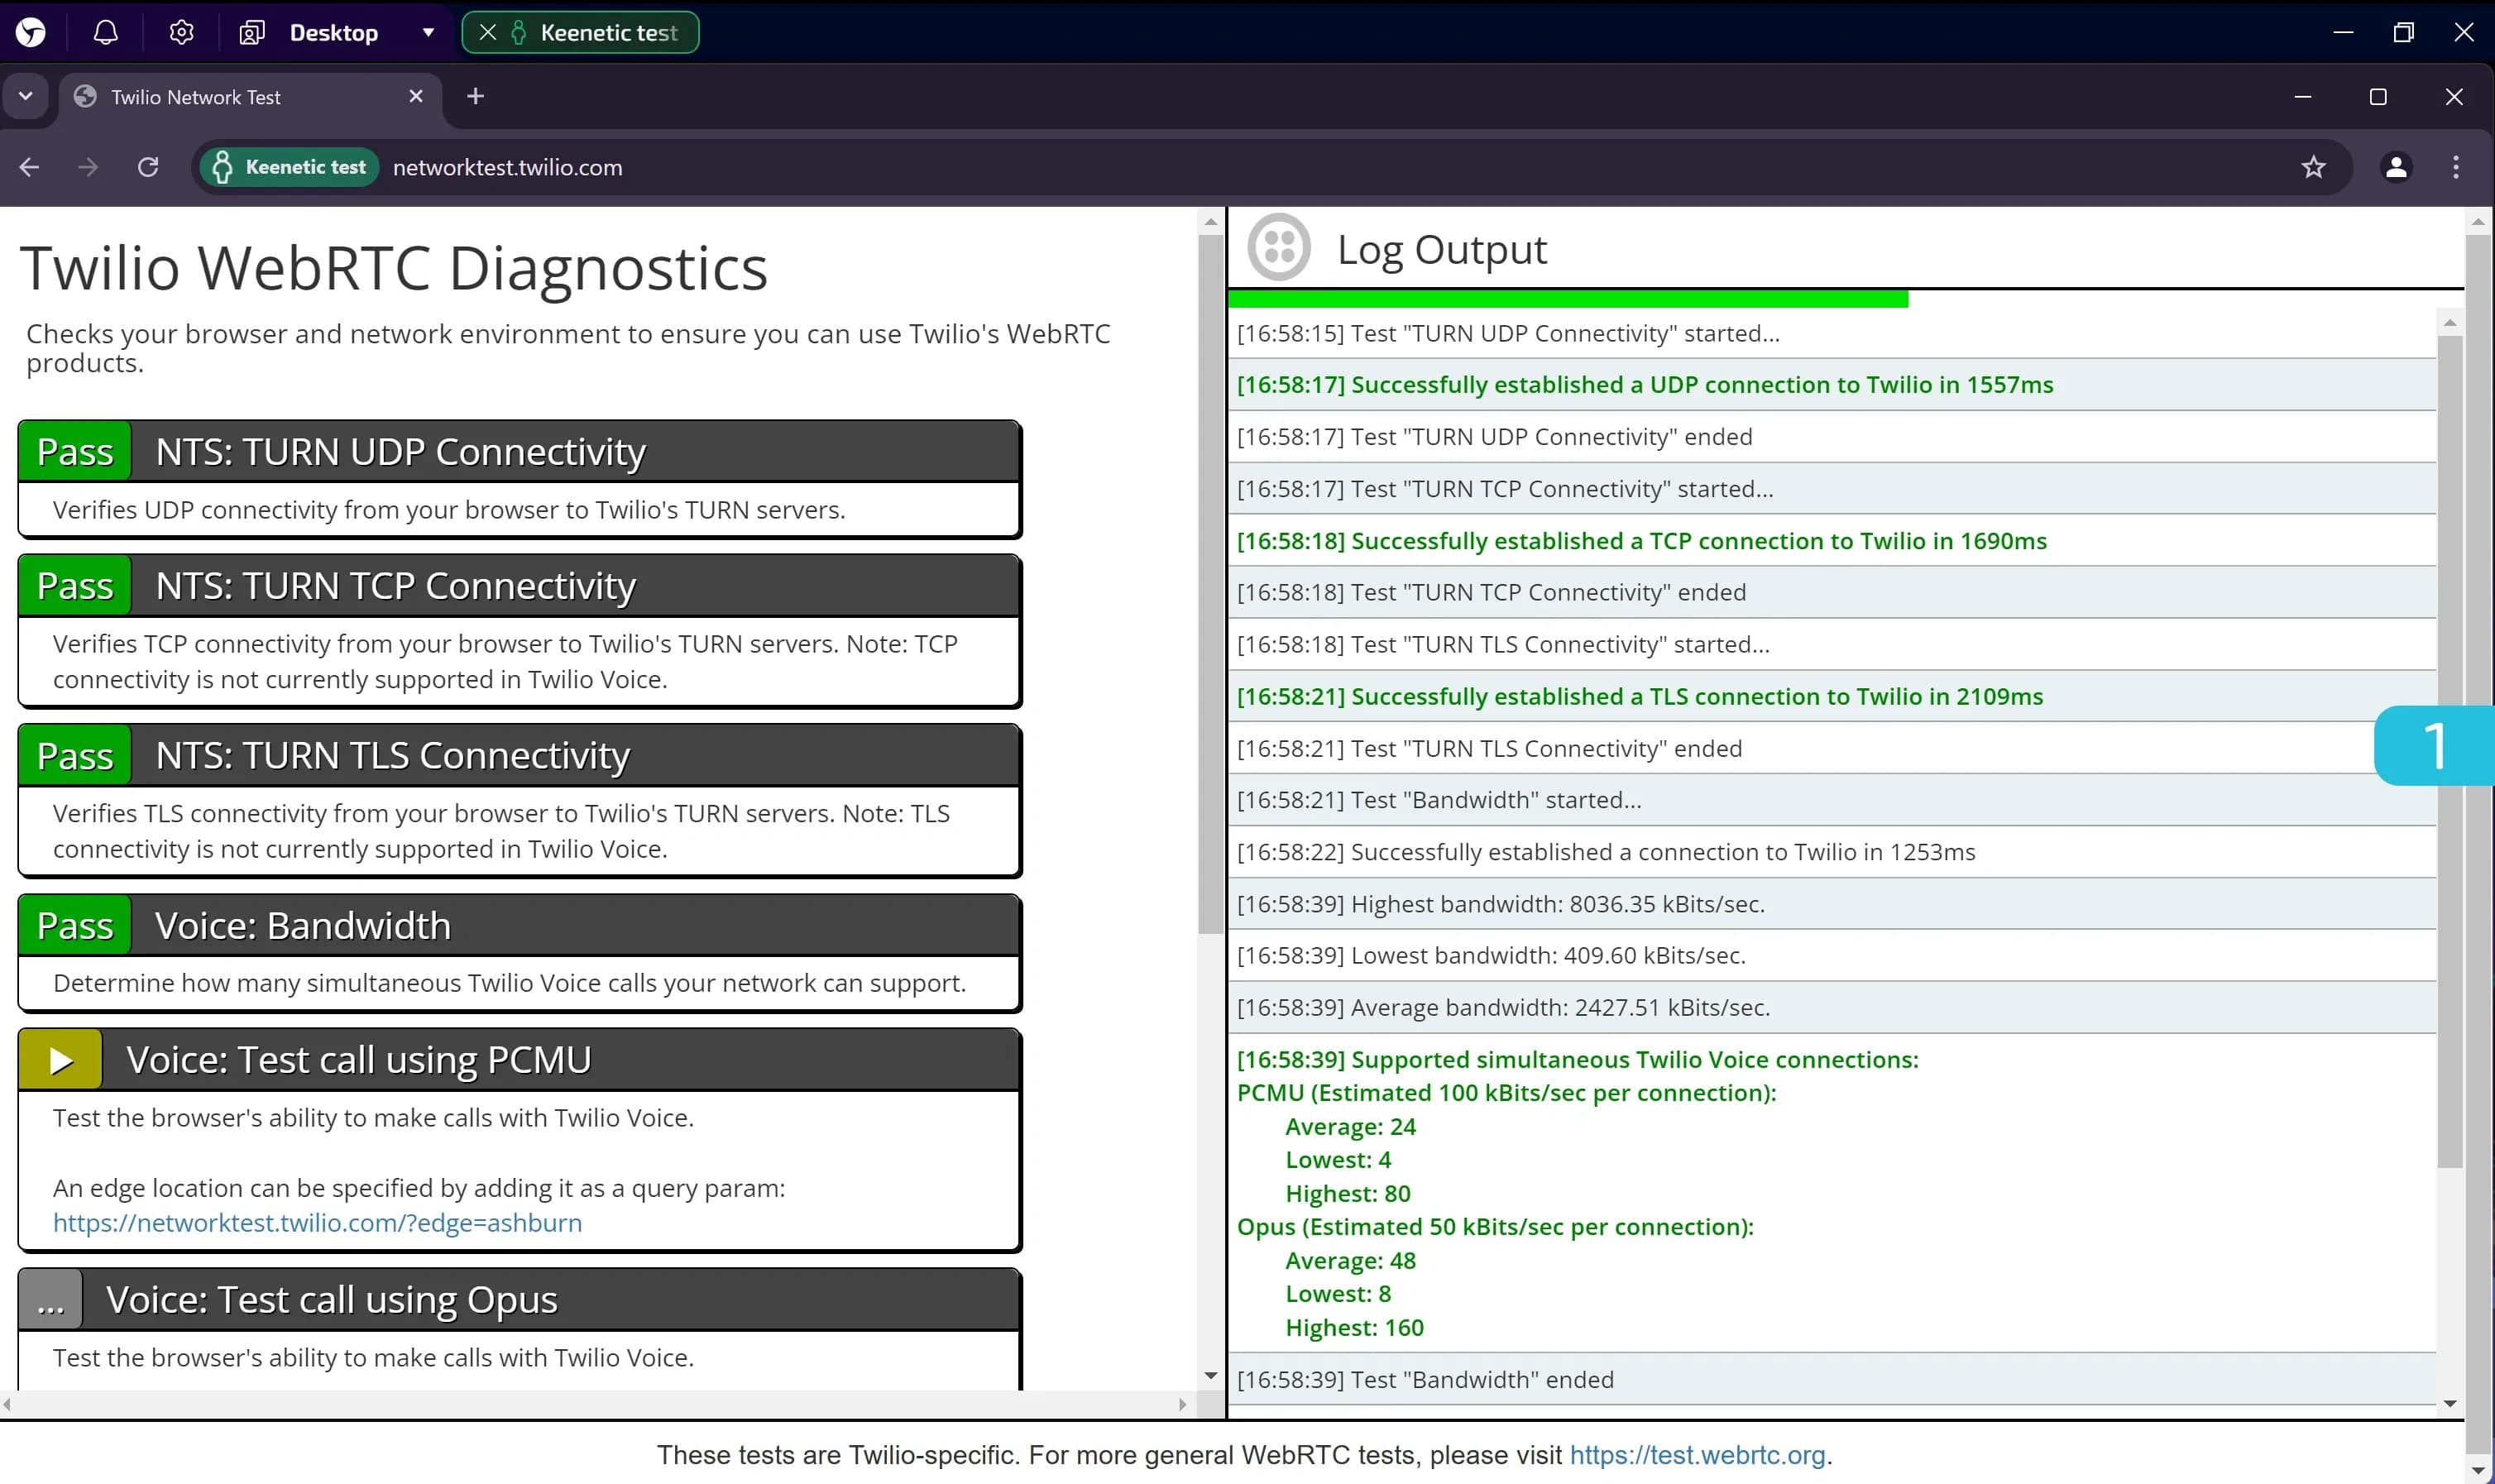This screenshot has height=1484, width=2495.
Task: Click the browser logo icon at top-left
Action: pyautogui.click(x=31, y=32)
